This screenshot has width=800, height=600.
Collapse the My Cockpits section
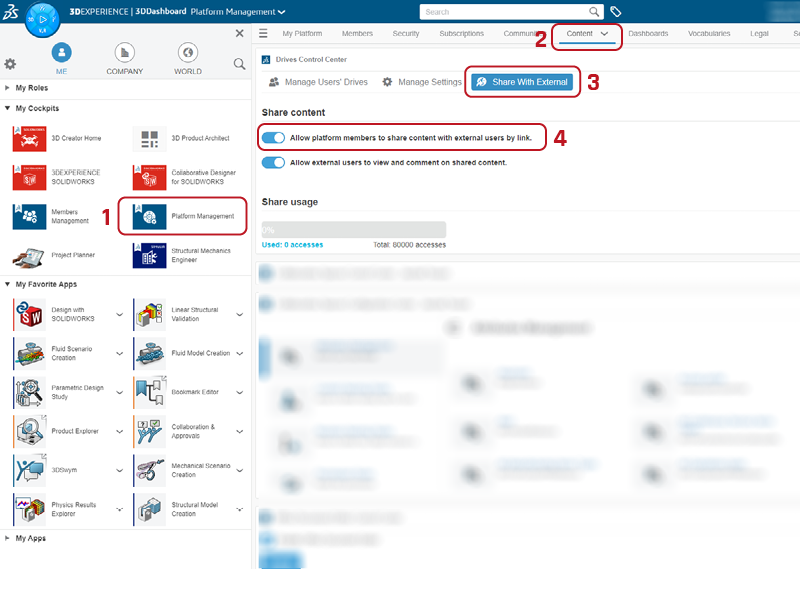point(9,108)
